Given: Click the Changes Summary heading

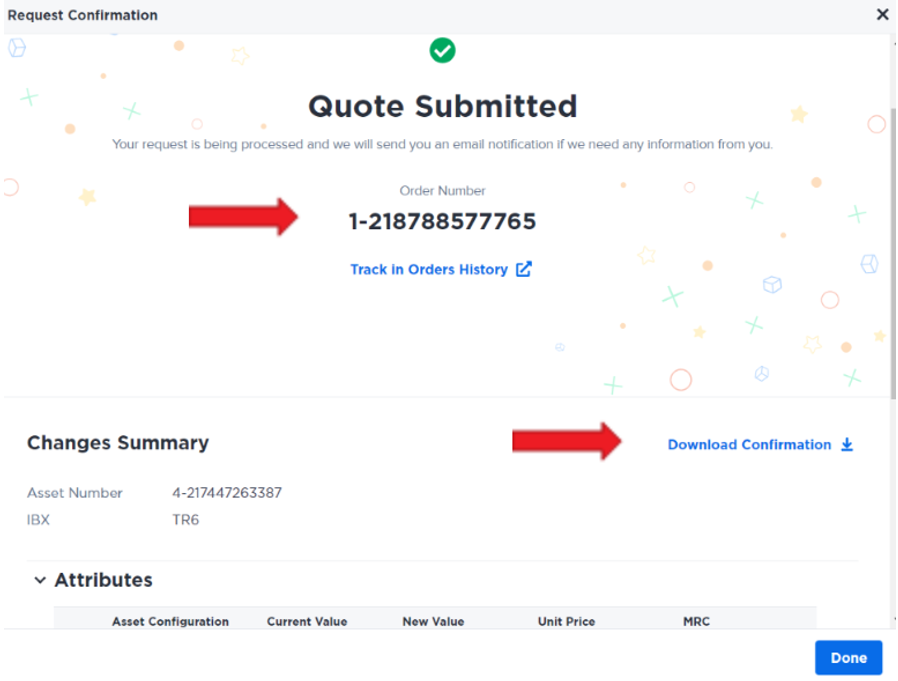Looking at the screenshot, I should (x=118, y=443).
